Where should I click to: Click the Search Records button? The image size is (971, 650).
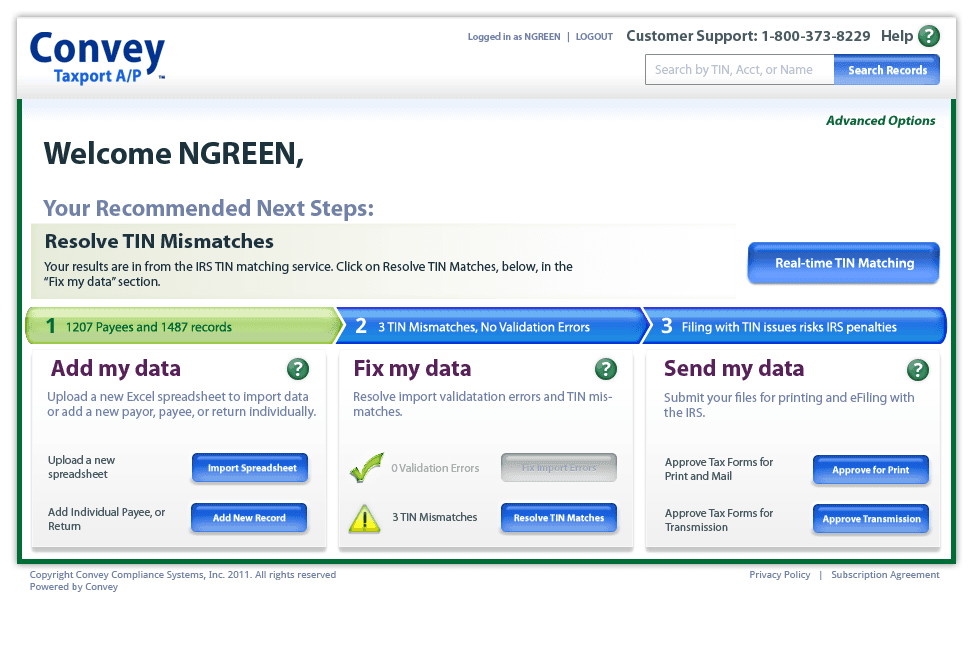pos(887,70)
